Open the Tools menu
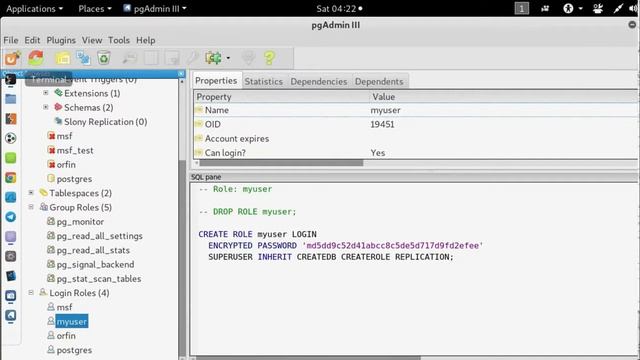This screenshot has height=360, width=640. 119,40
